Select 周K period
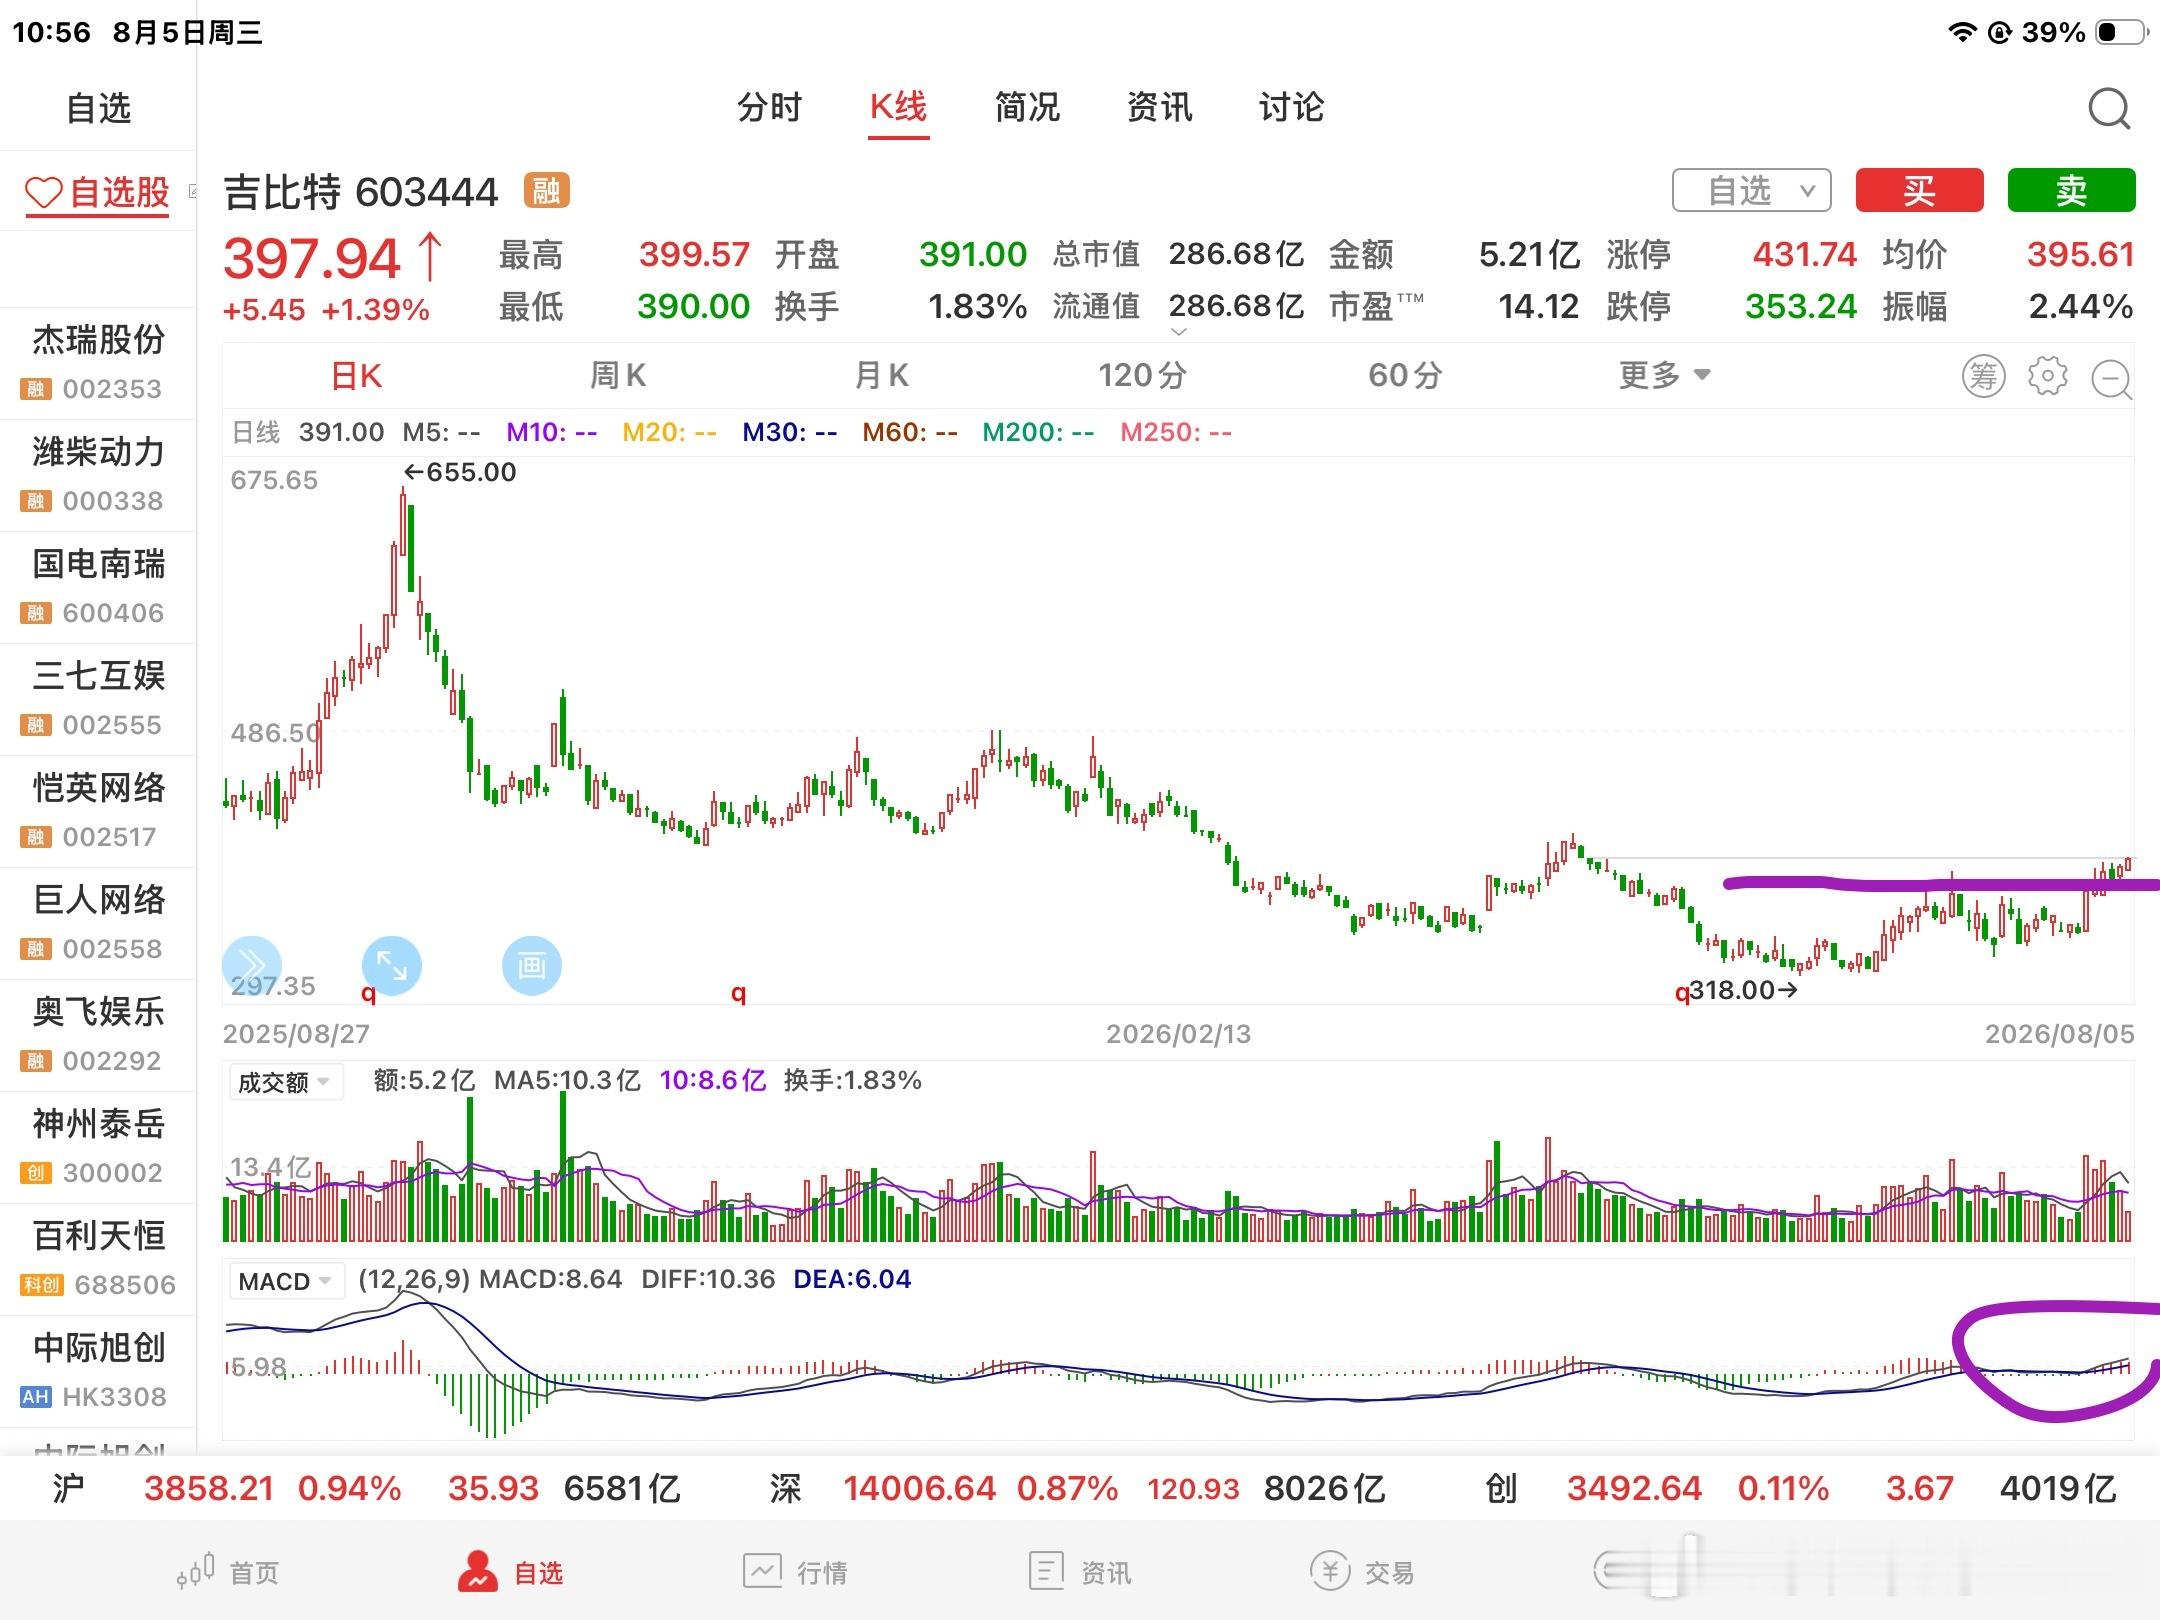The height and width of the screenshot is (1620, 2160). click(618, 376)
